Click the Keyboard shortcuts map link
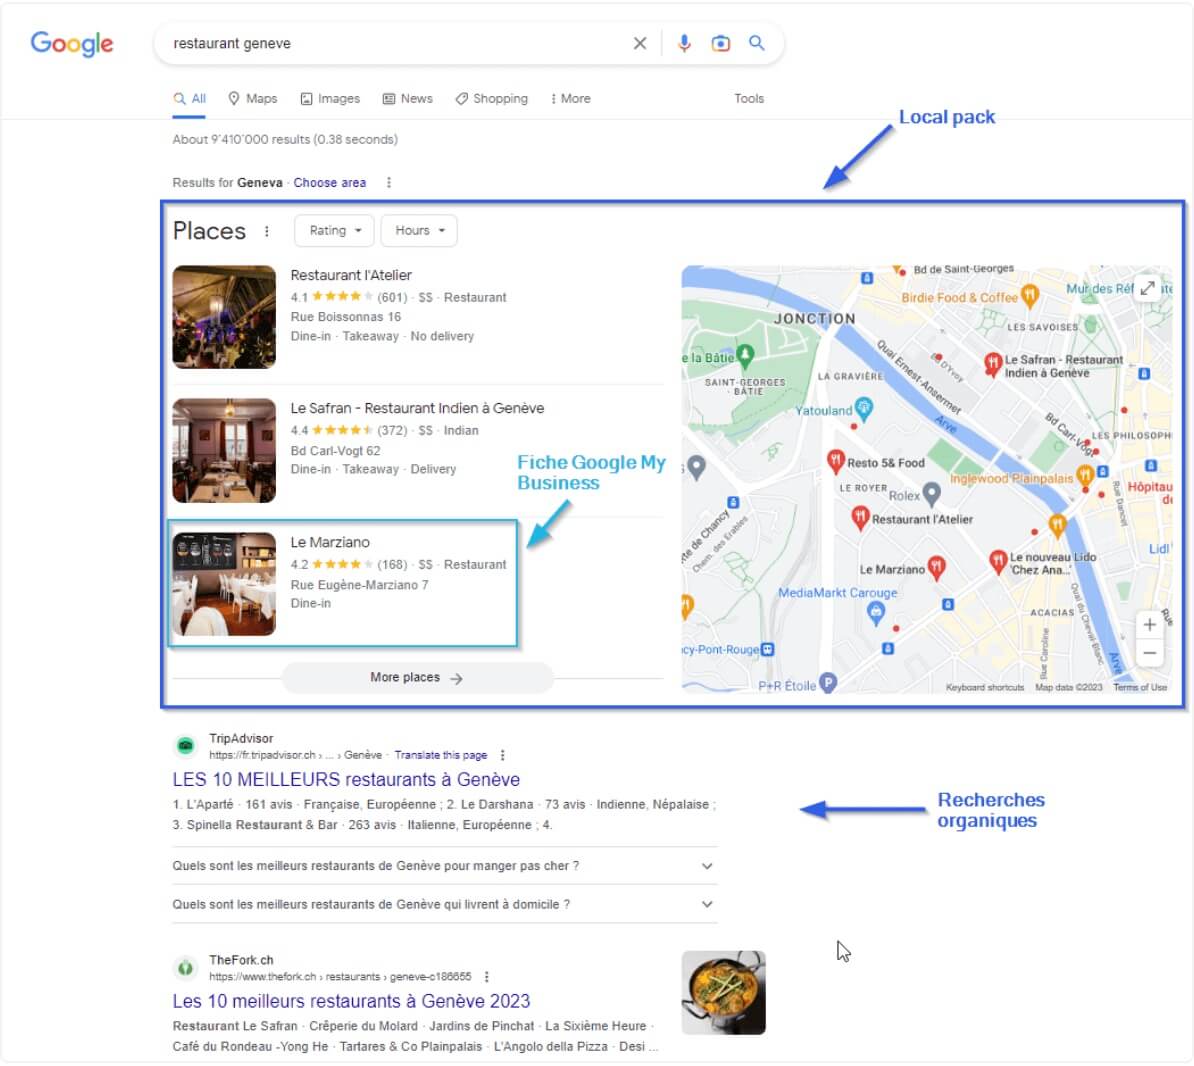The height and width of the screenshot is (1066, 1194). pyautogui.click(x=985, y=688)
